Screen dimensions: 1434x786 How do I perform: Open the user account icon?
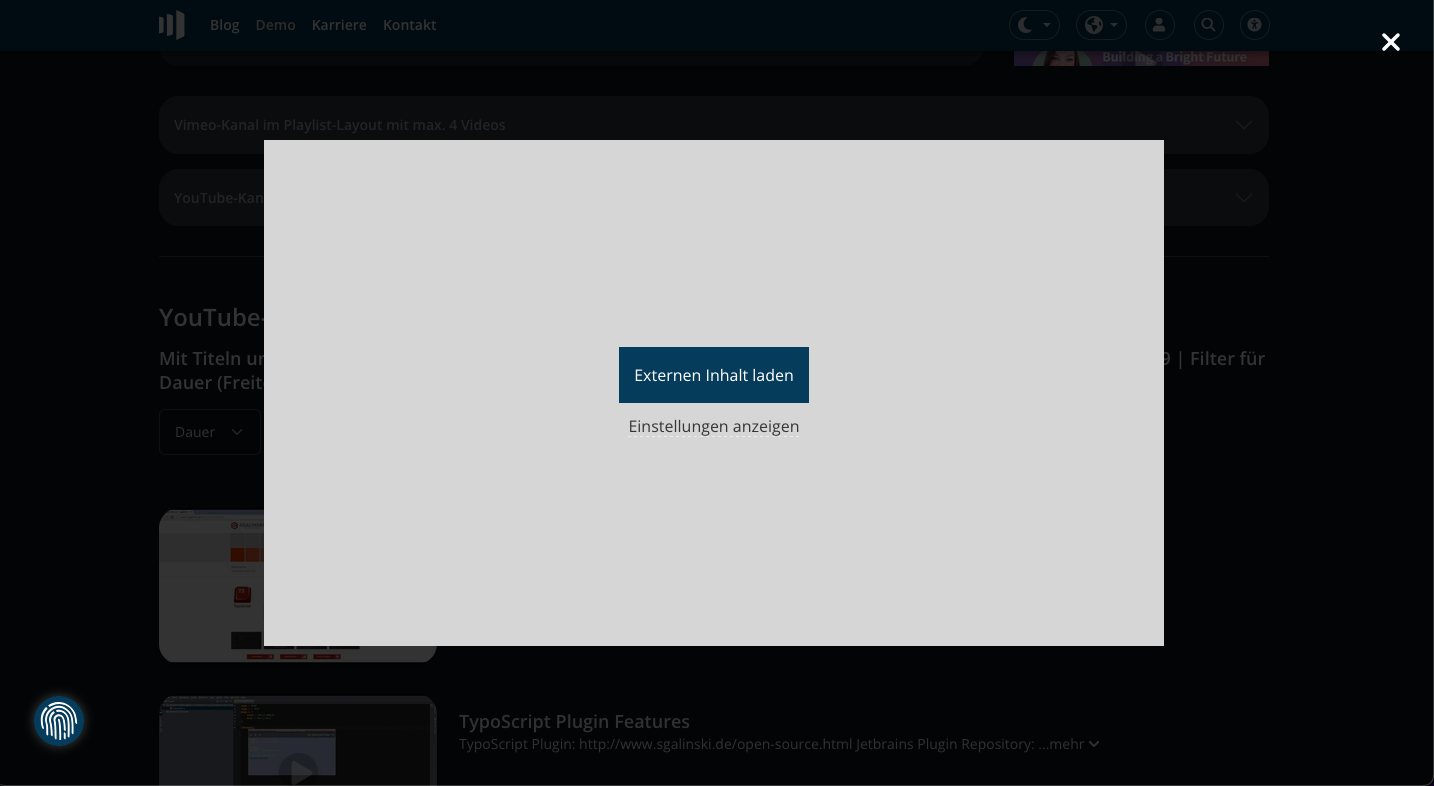(x=1160, y=25)
